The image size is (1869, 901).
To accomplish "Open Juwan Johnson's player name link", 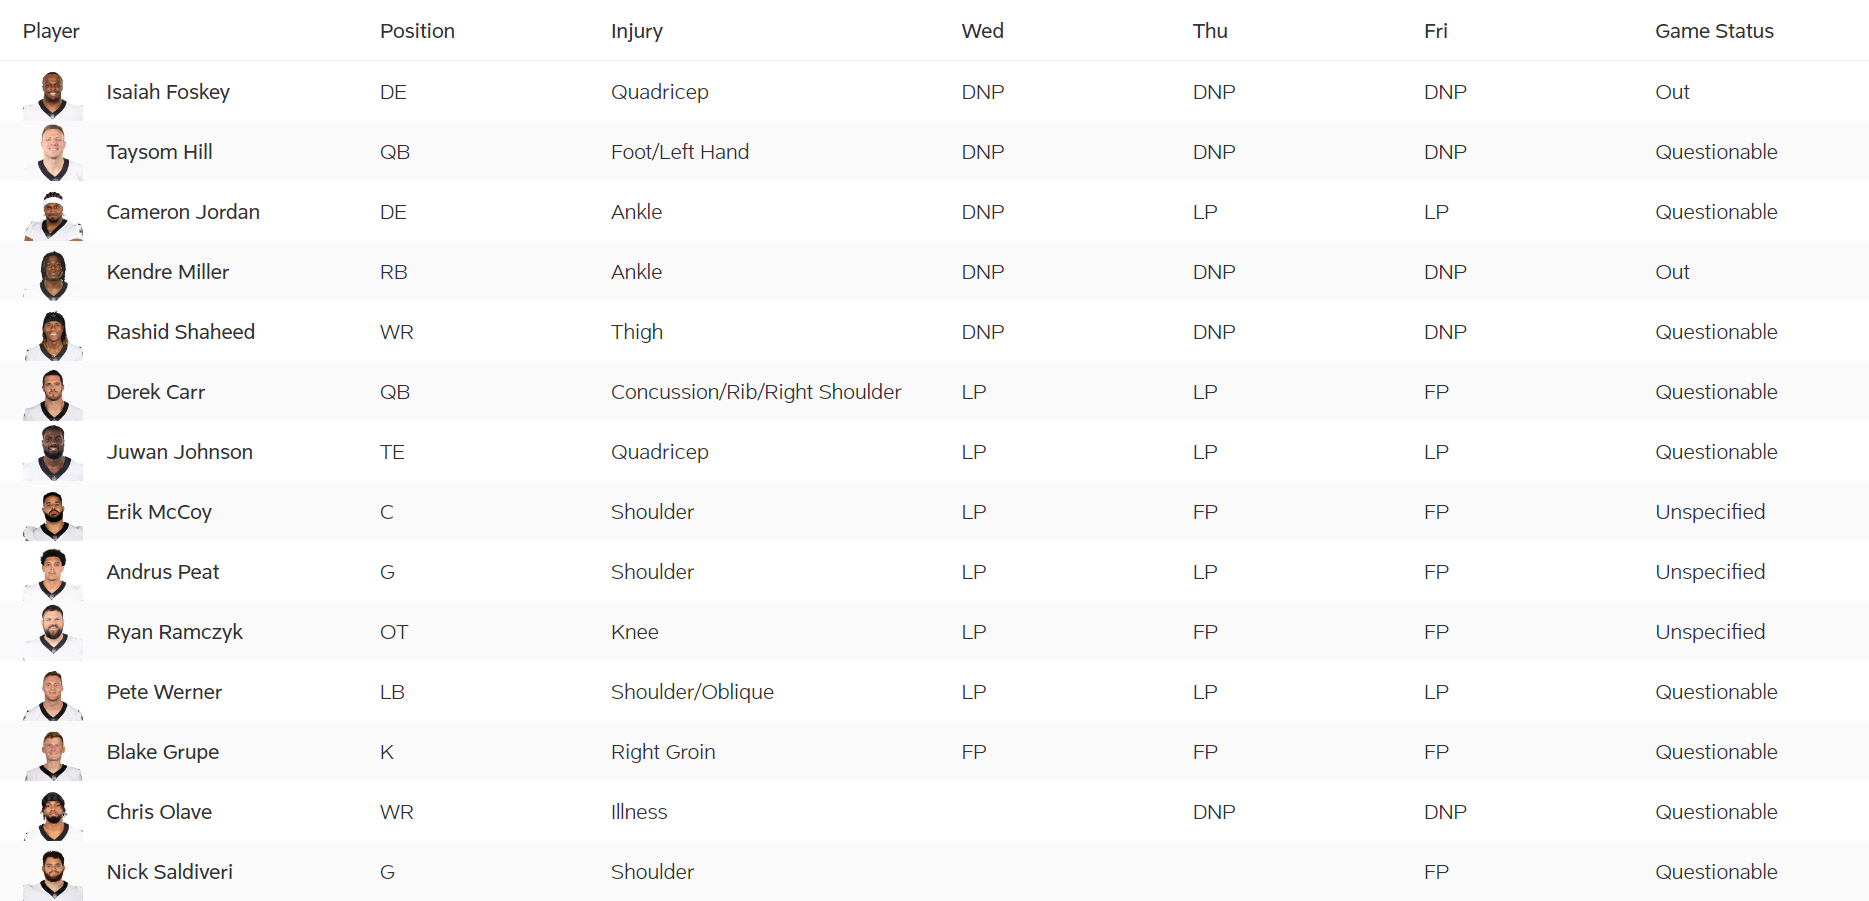I will 180,452.
